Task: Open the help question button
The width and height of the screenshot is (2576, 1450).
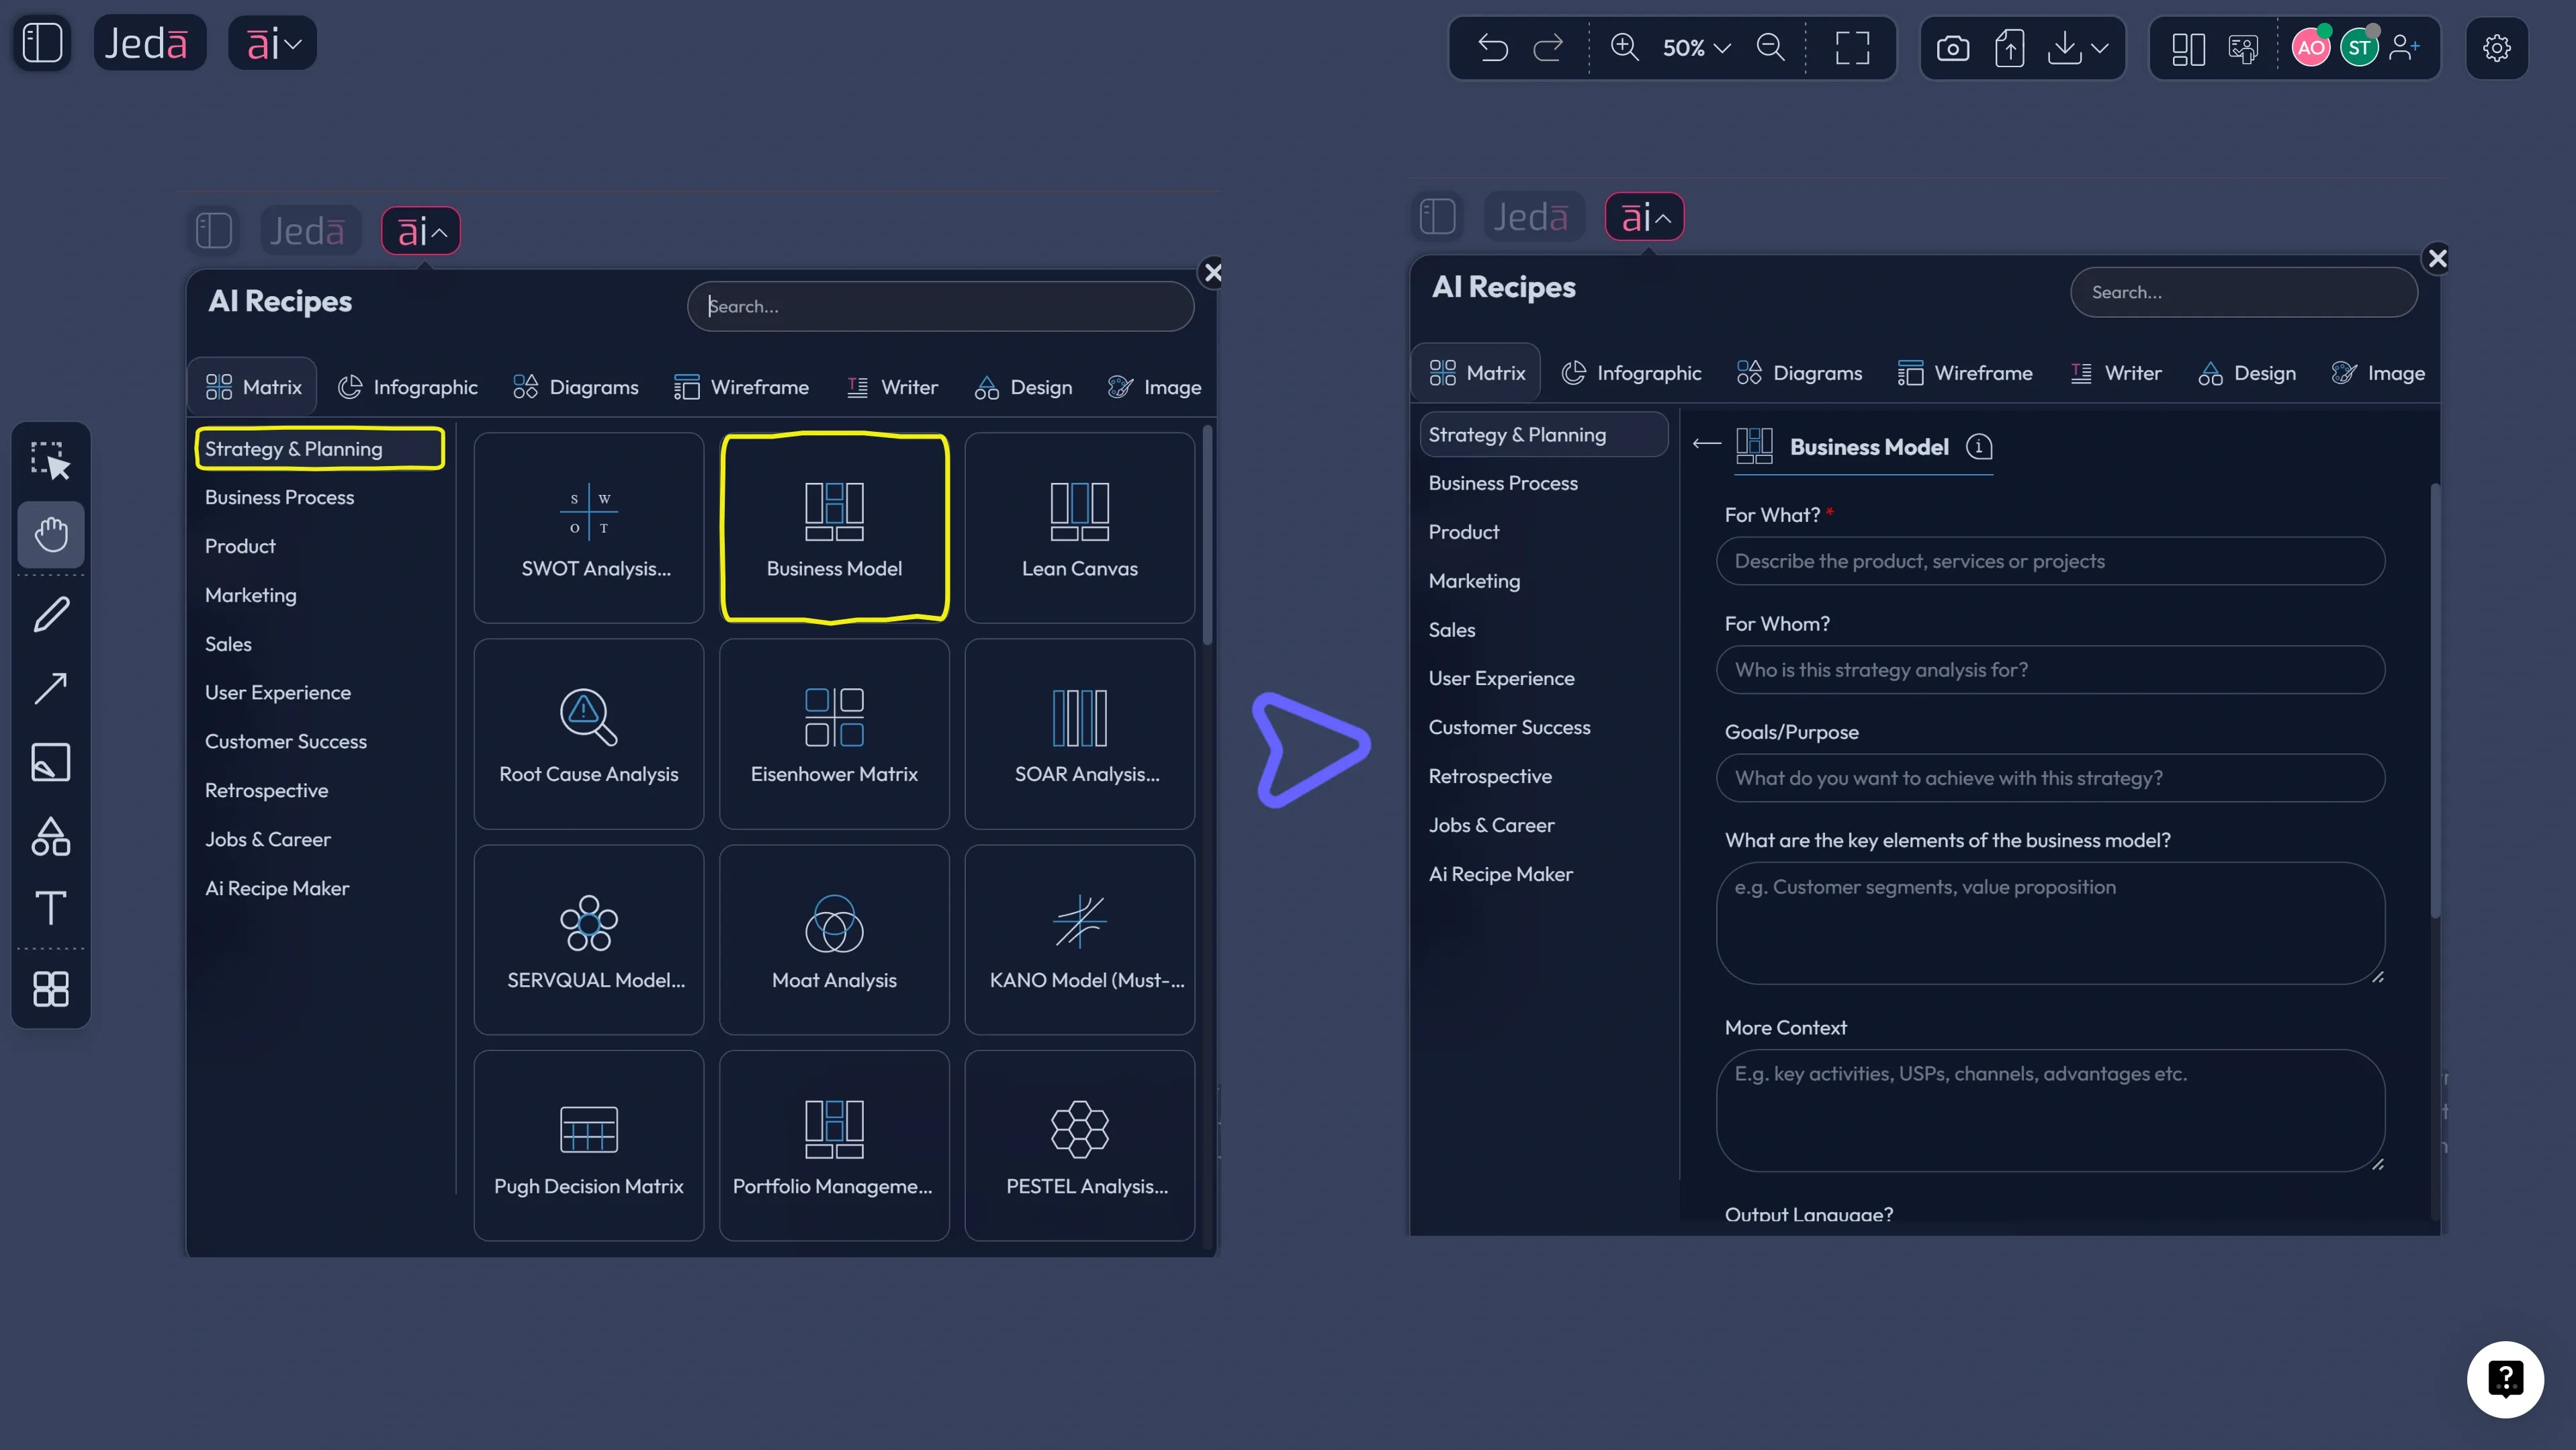Action: 2505,1379
